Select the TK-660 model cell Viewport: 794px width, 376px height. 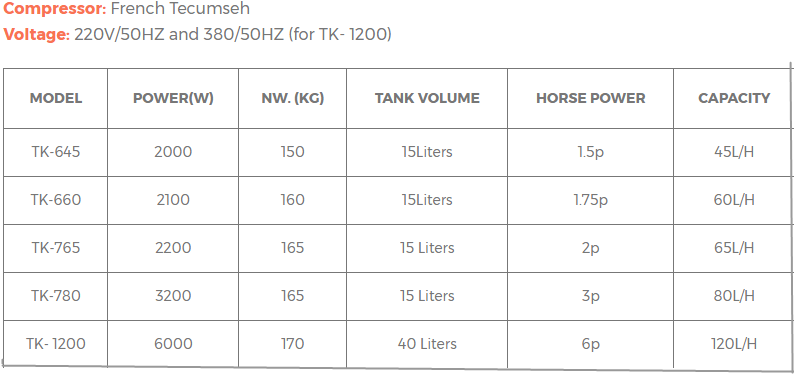pyautogui.click(x=56, y=200)
